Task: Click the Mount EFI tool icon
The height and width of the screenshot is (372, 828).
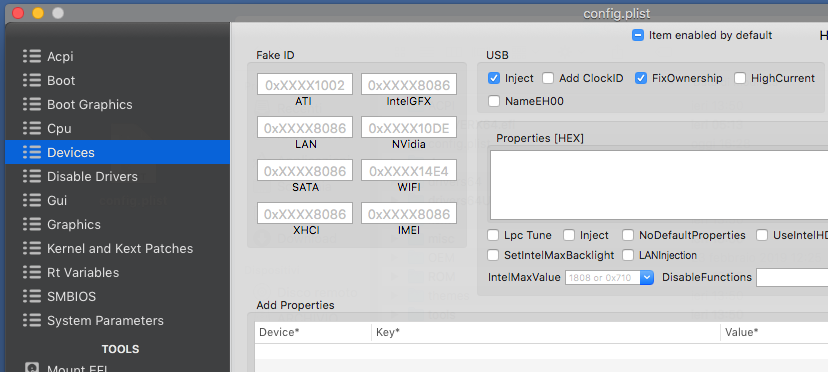Action: 32,368
